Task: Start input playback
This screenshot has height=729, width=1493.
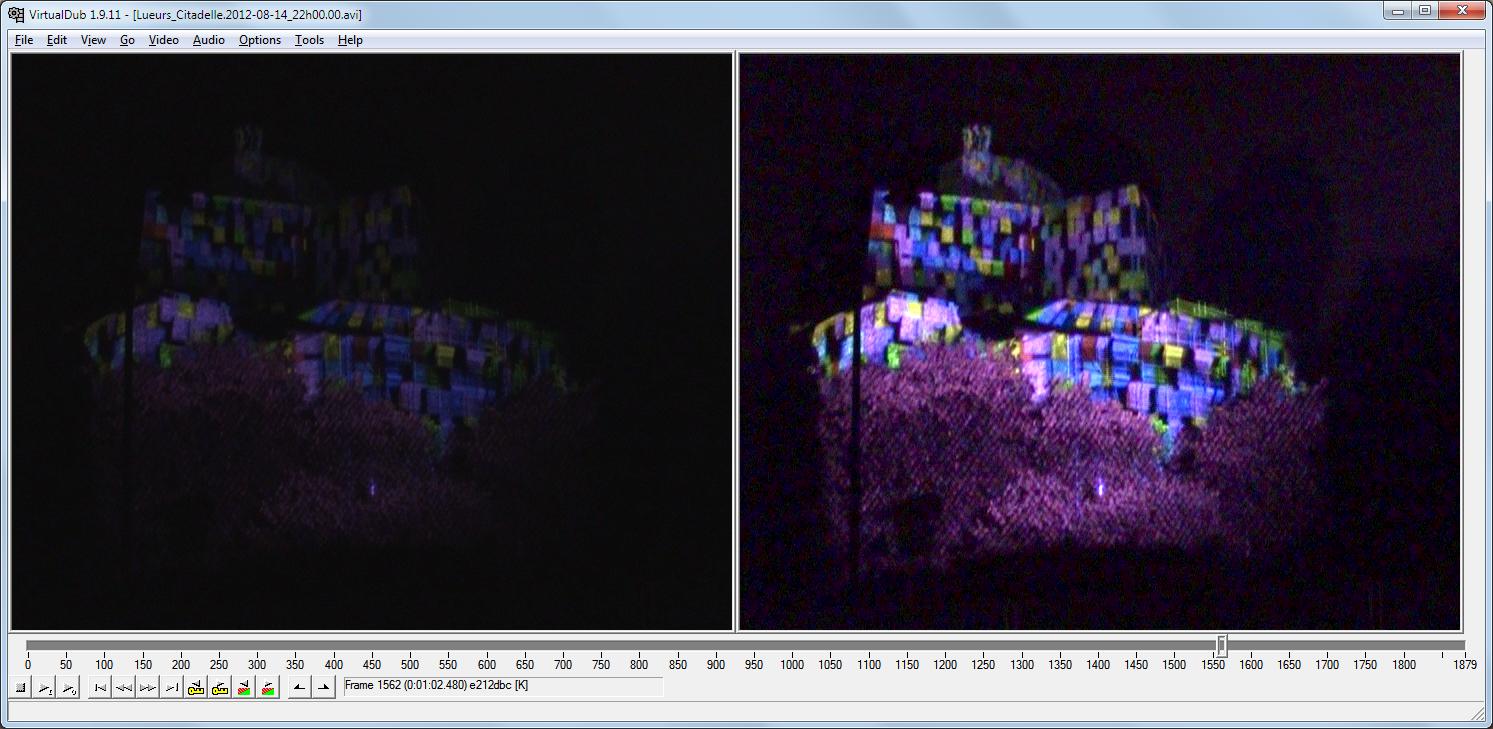Action: coord(44,688)
